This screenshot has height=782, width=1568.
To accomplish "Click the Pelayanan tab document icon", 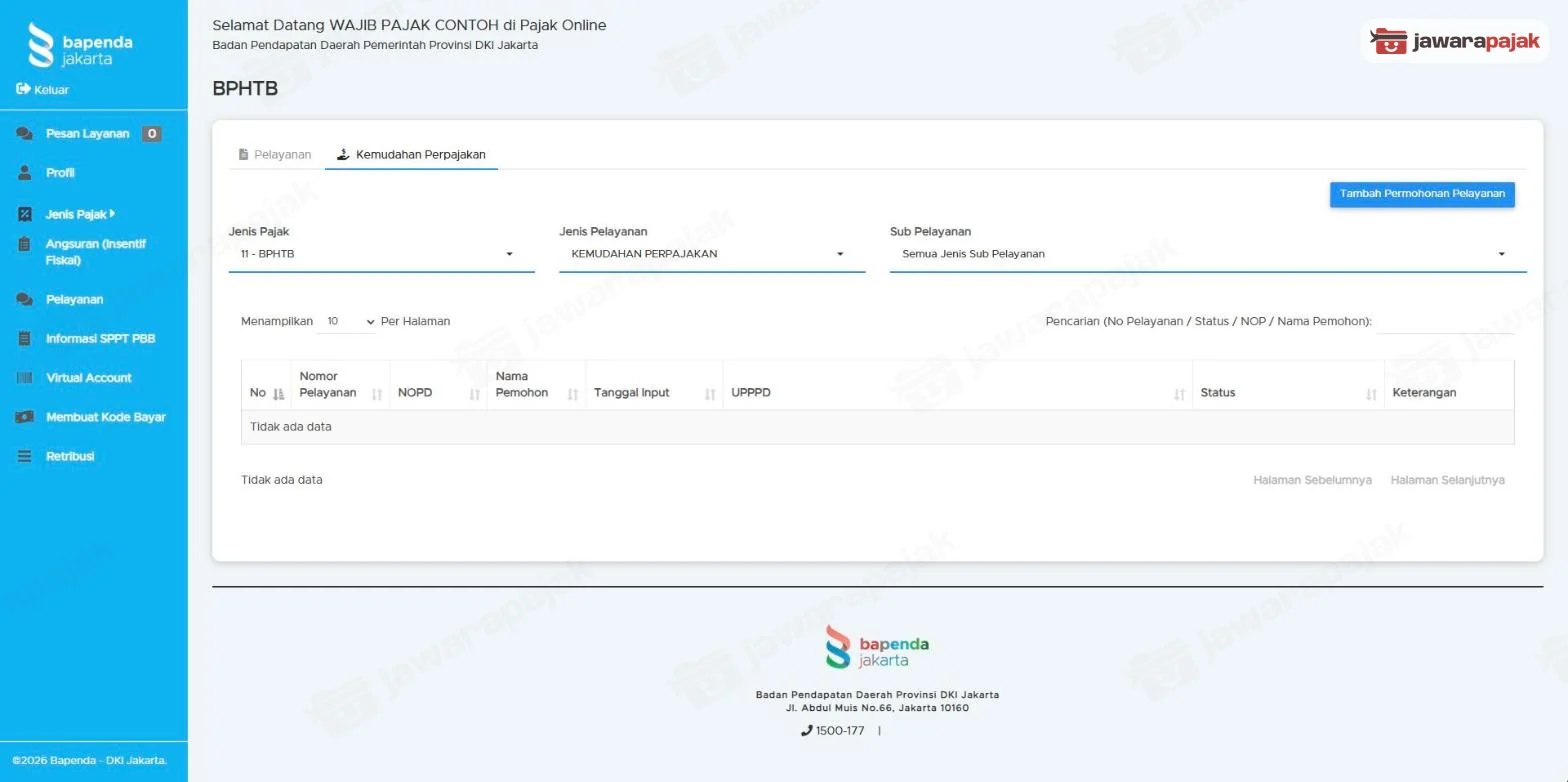I will coord(243,155).
